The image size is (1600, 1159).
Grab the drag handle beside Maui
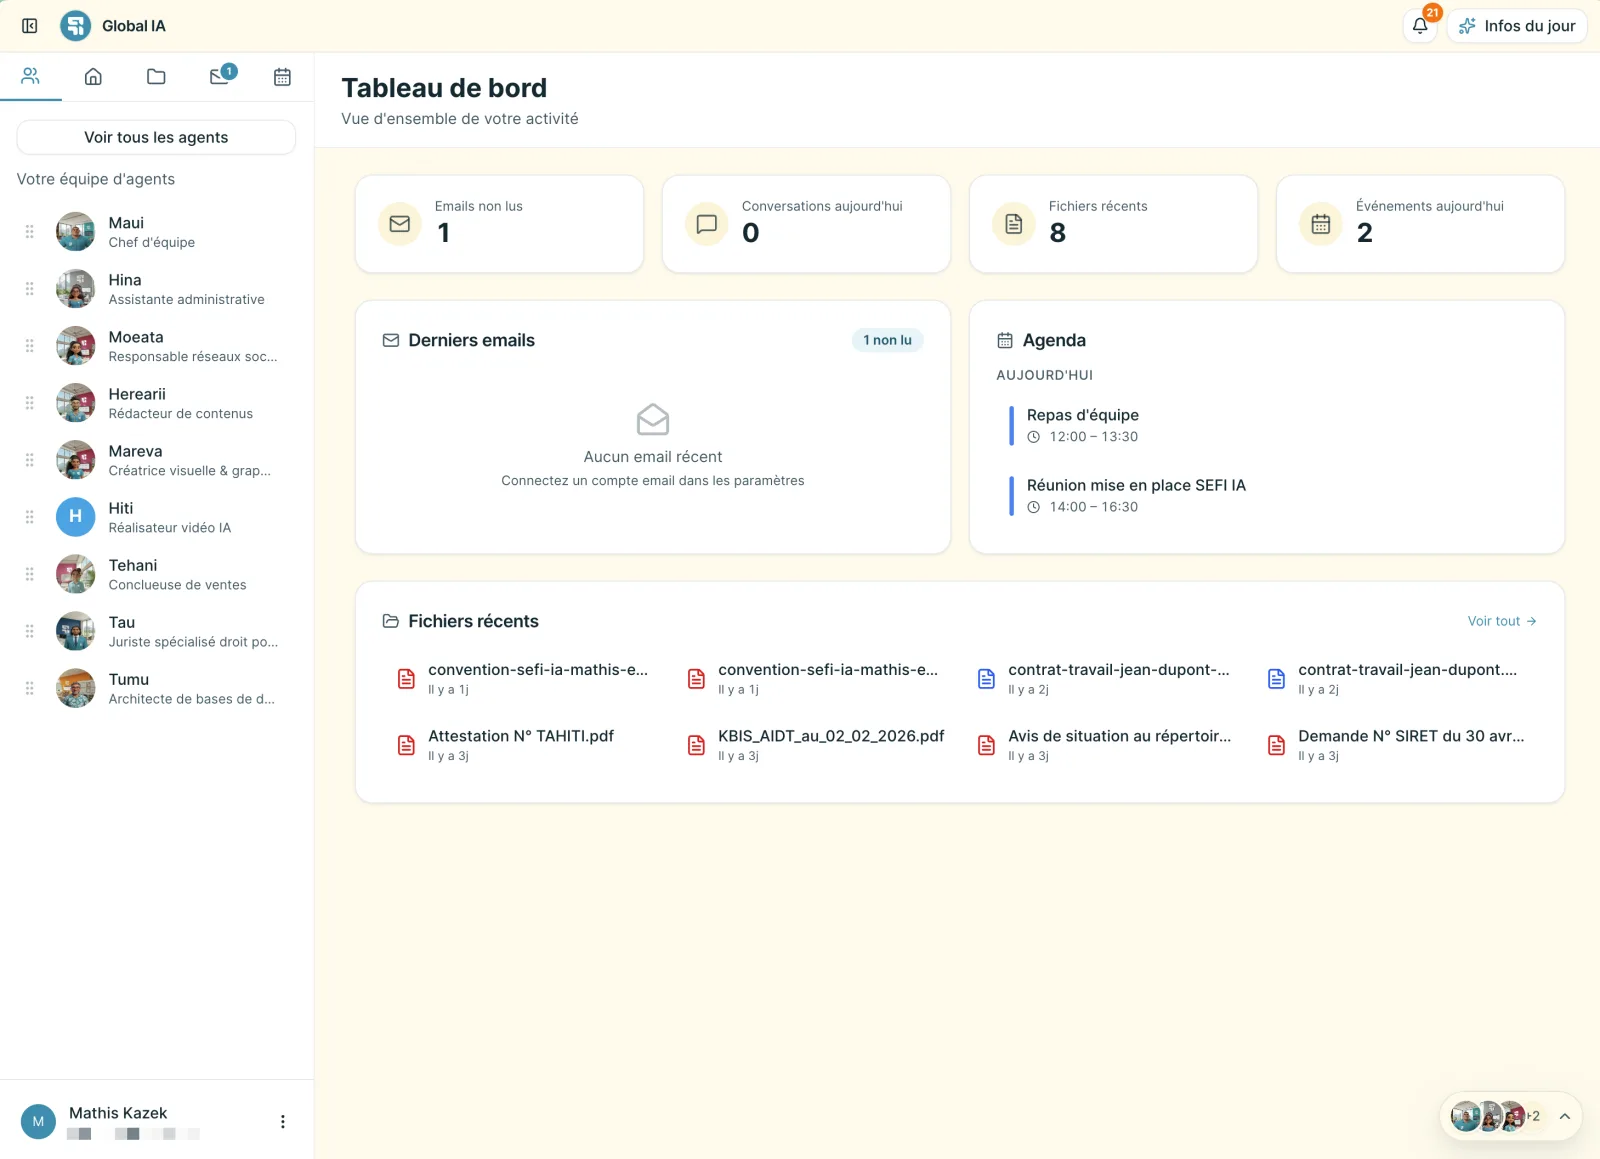click(x=30, y=232)
